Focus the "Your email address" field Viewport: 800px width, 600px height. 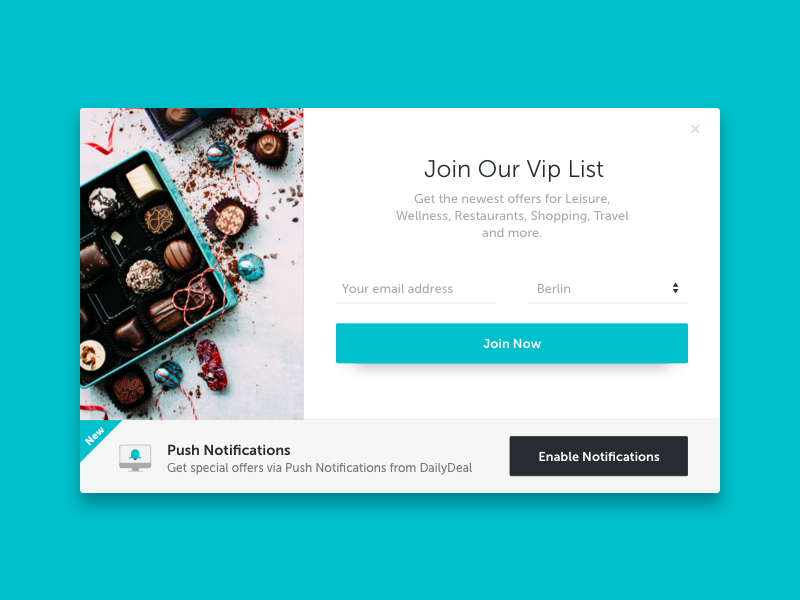(x=416, y=289)
